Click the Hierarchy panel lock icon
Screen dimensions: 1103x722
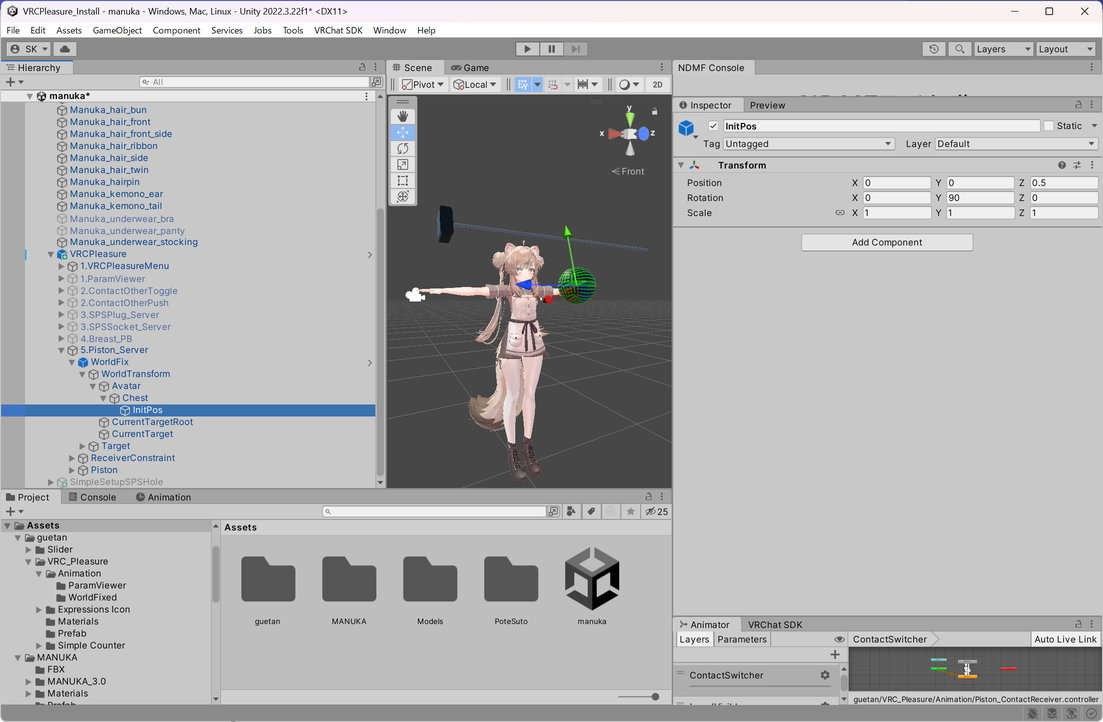(x=362, y=68)
